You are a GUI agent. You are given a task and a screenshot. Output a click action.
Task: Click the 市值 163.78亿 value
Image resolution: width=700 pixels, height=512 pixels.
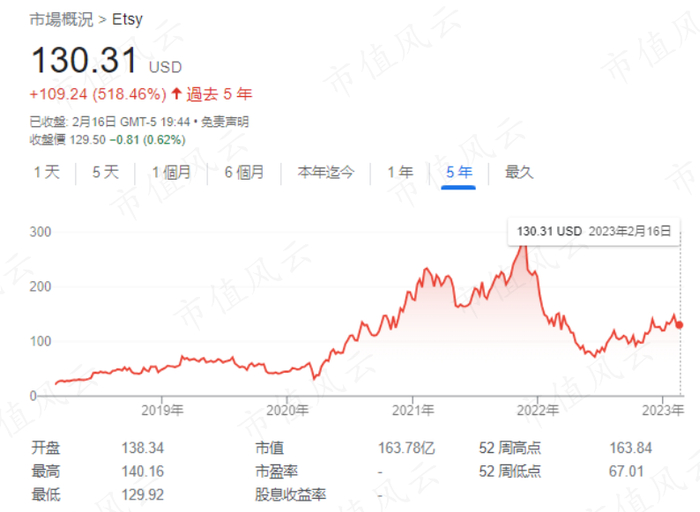point(407,448)
